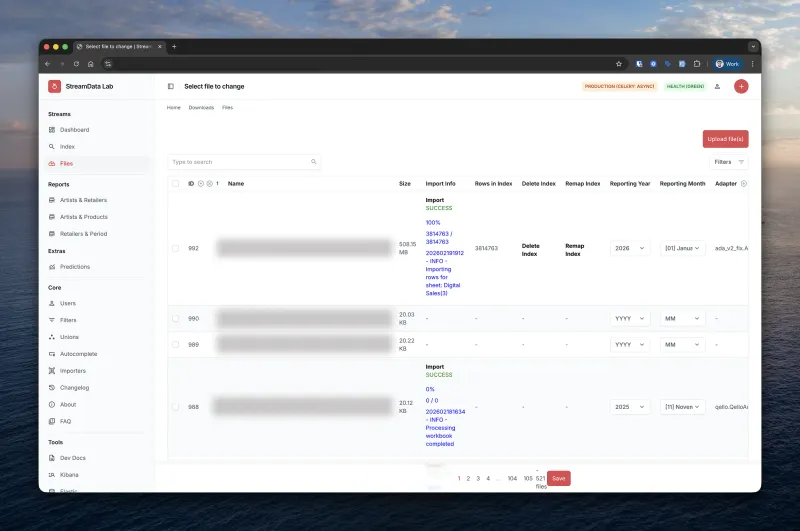Open the YYYY year dropdown for file 990
The width and height of the screenshot is (800, 531).
tap(630, 318)
